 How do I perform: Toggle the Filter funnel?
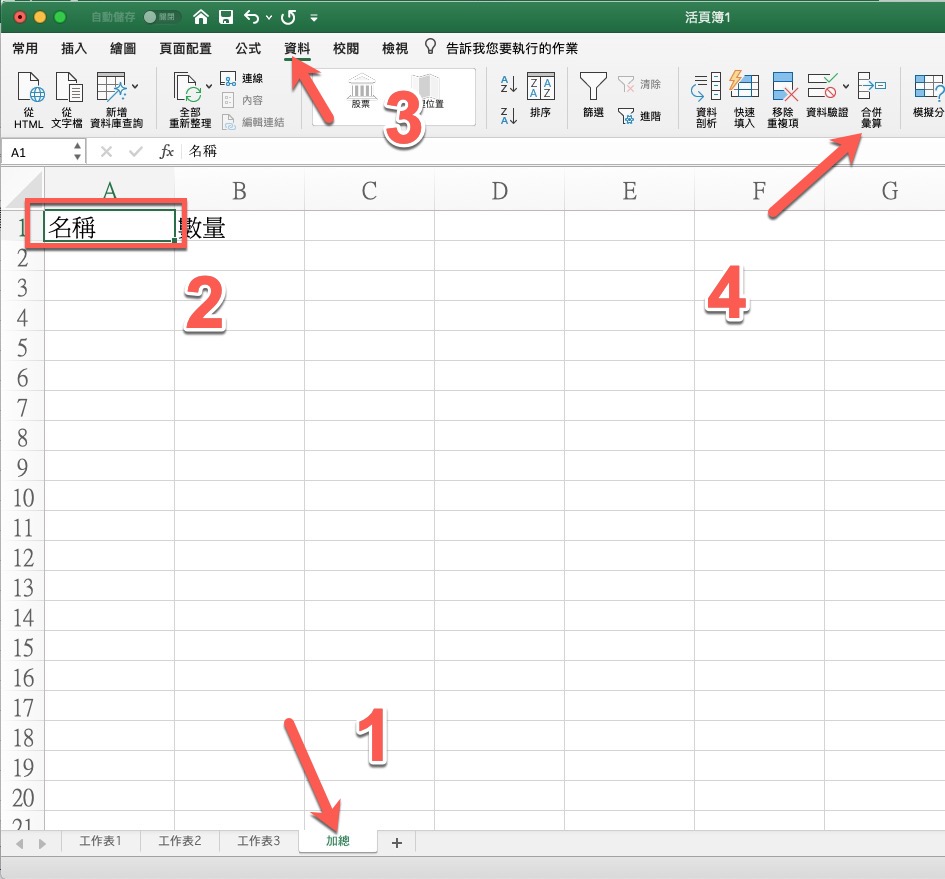593,95
